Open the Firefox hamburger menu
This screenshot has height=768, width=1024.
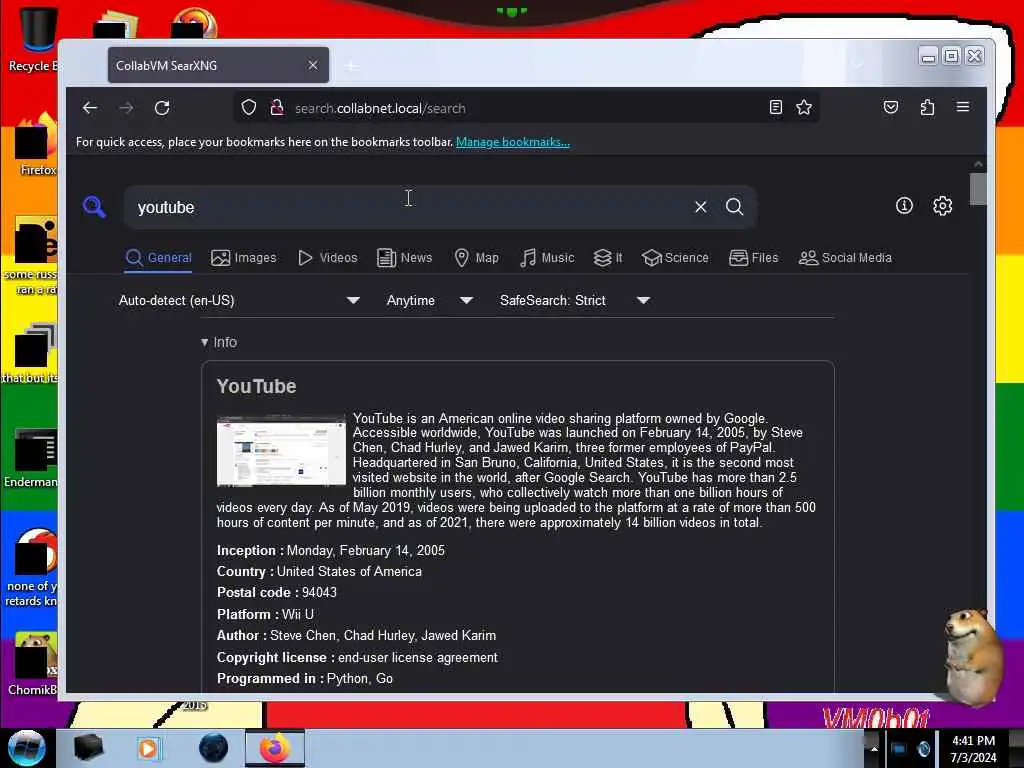963,107
